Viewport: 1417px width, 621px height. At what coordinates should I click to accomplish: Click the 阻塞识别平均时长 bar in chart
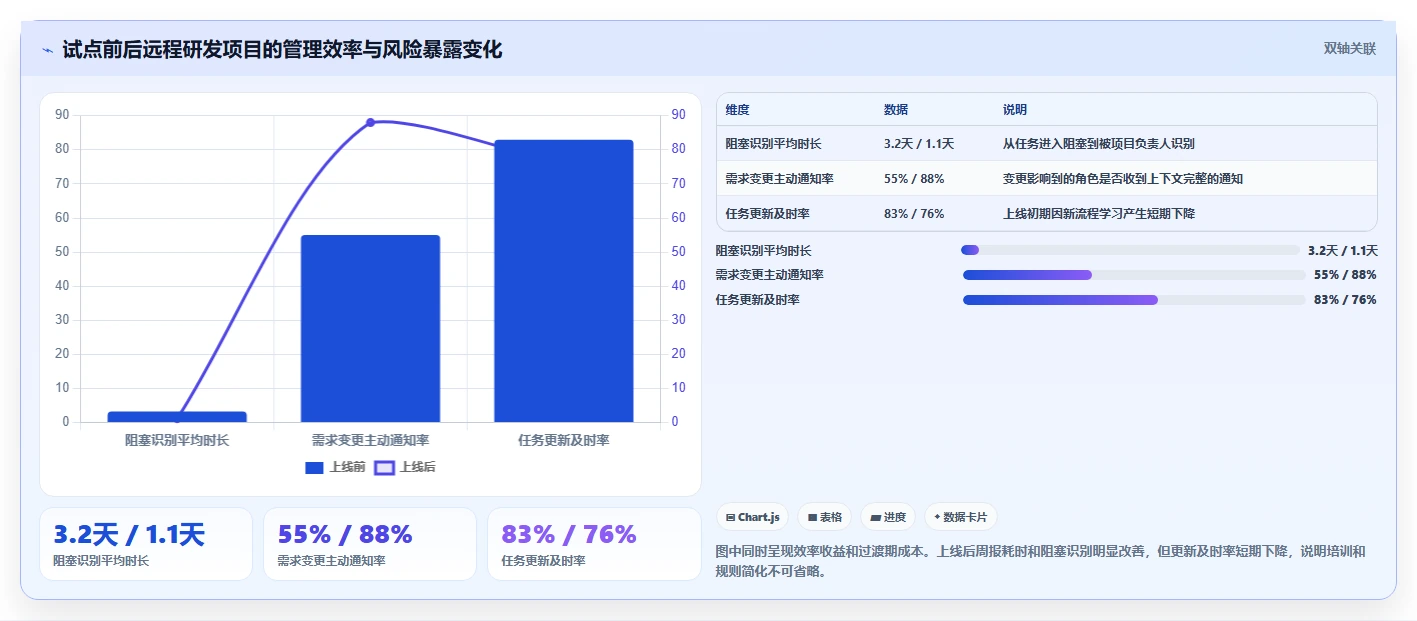(x=177, y=417)
